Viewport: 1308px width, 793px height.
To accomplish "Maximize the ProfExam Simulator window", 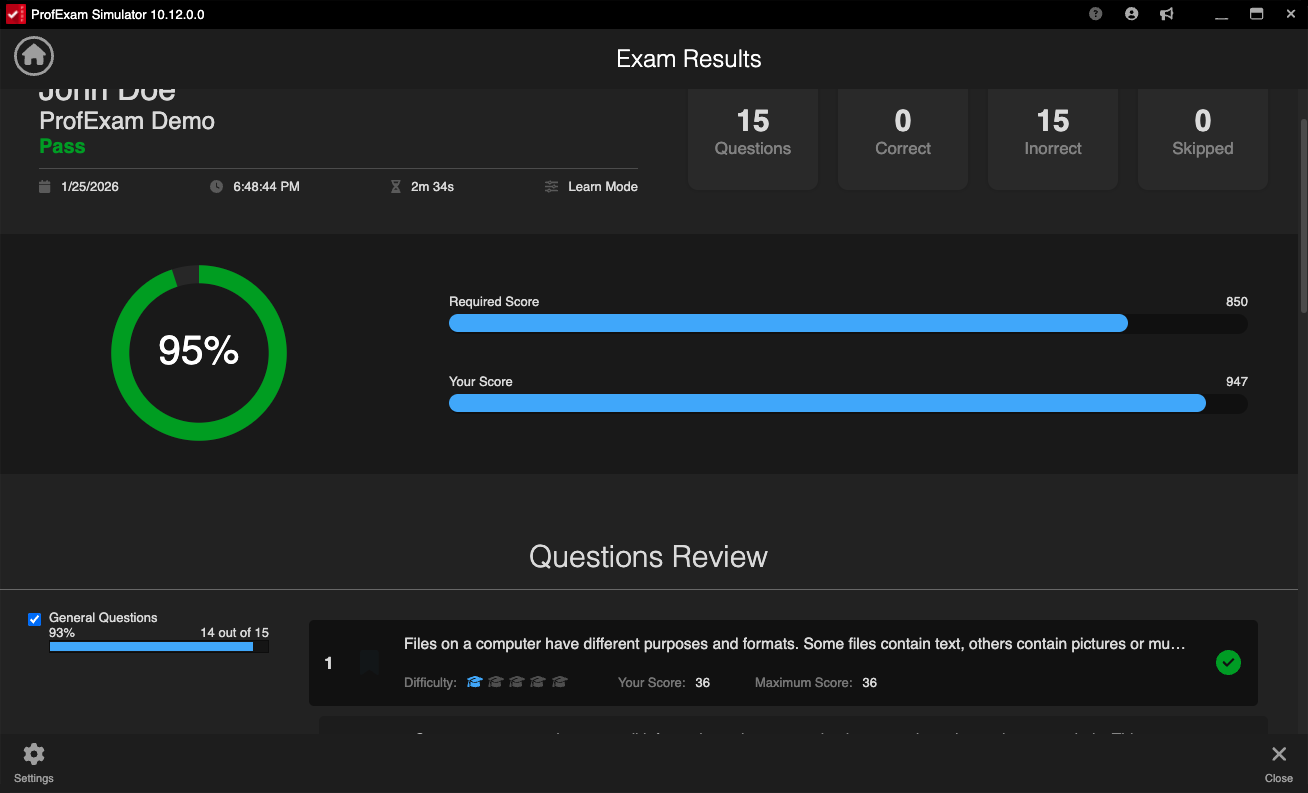I will click(x=1256, y=14).
